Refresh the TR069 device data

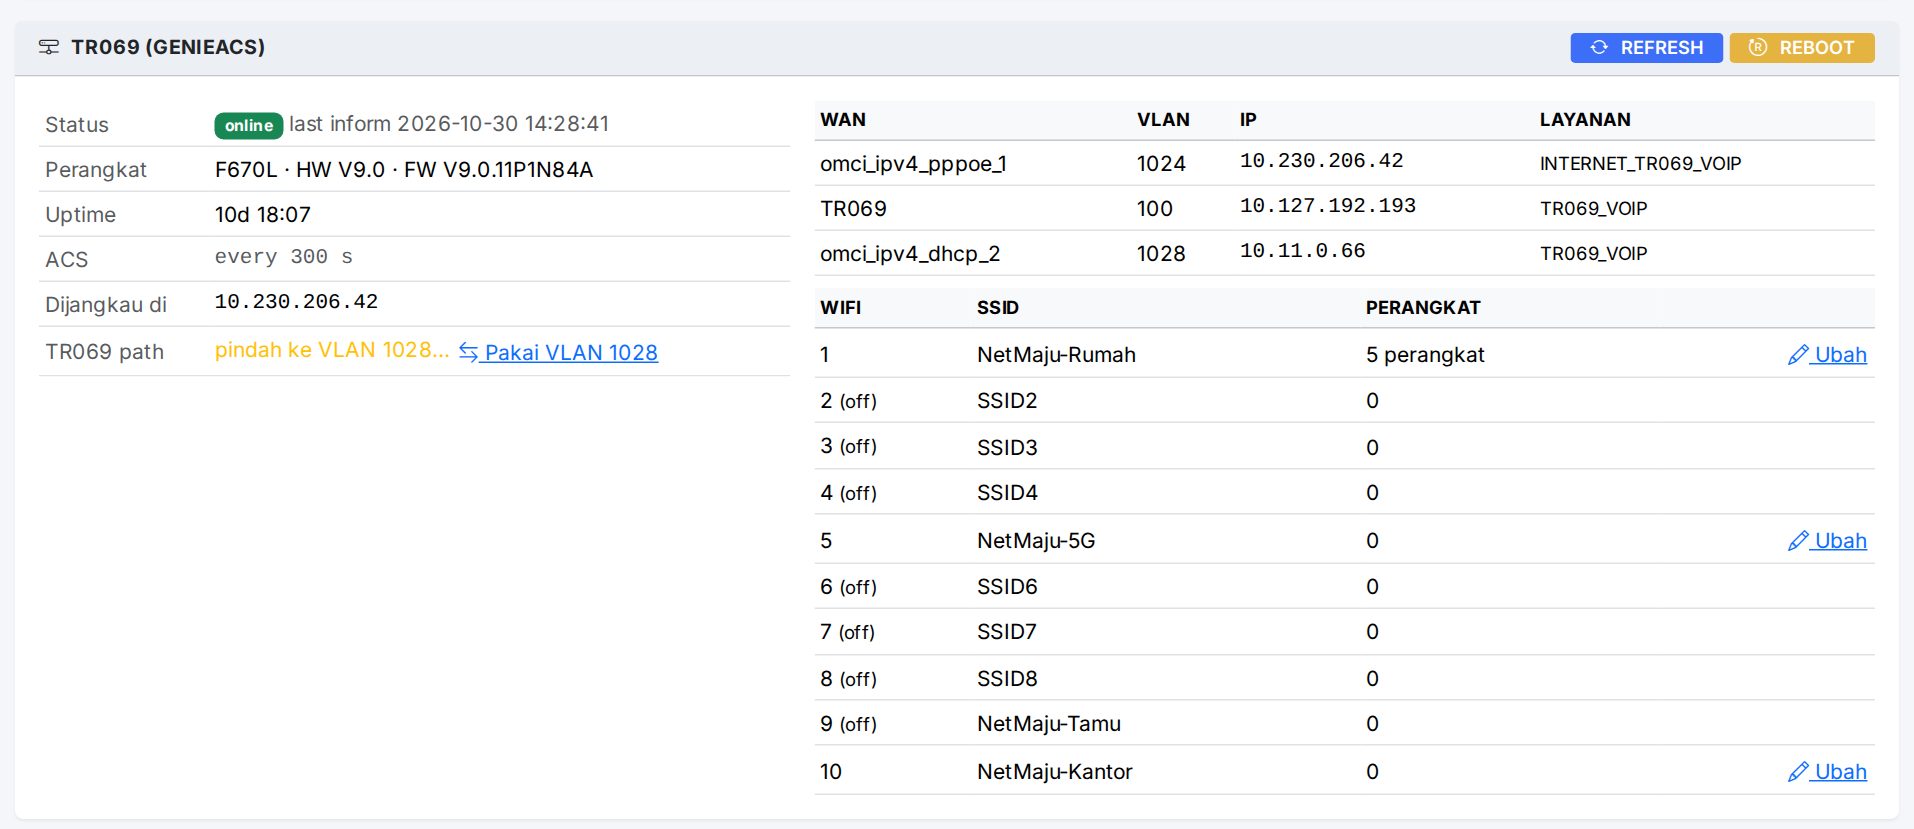coord(1646,48)
